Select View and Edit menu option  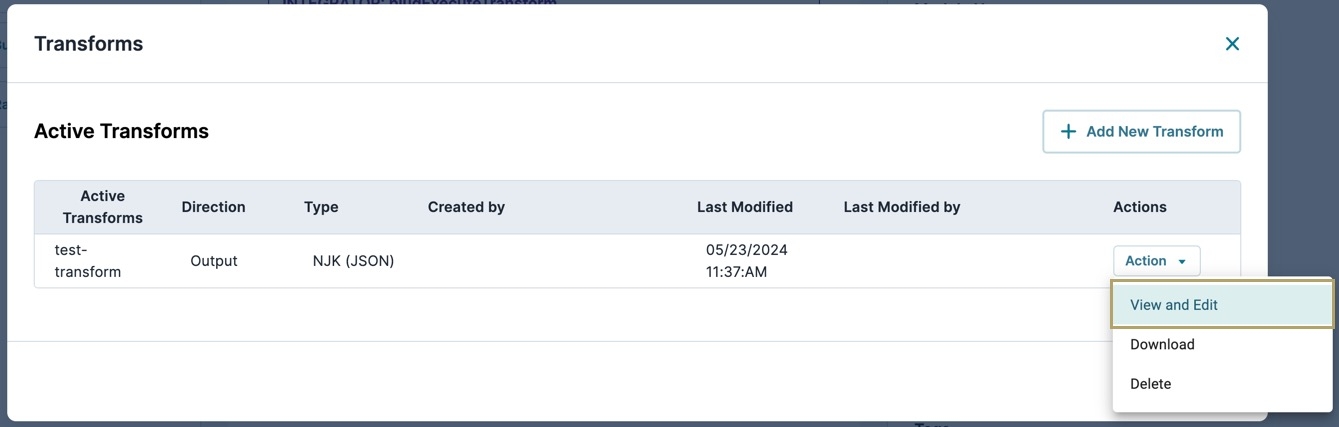[x=1222, y=305]
